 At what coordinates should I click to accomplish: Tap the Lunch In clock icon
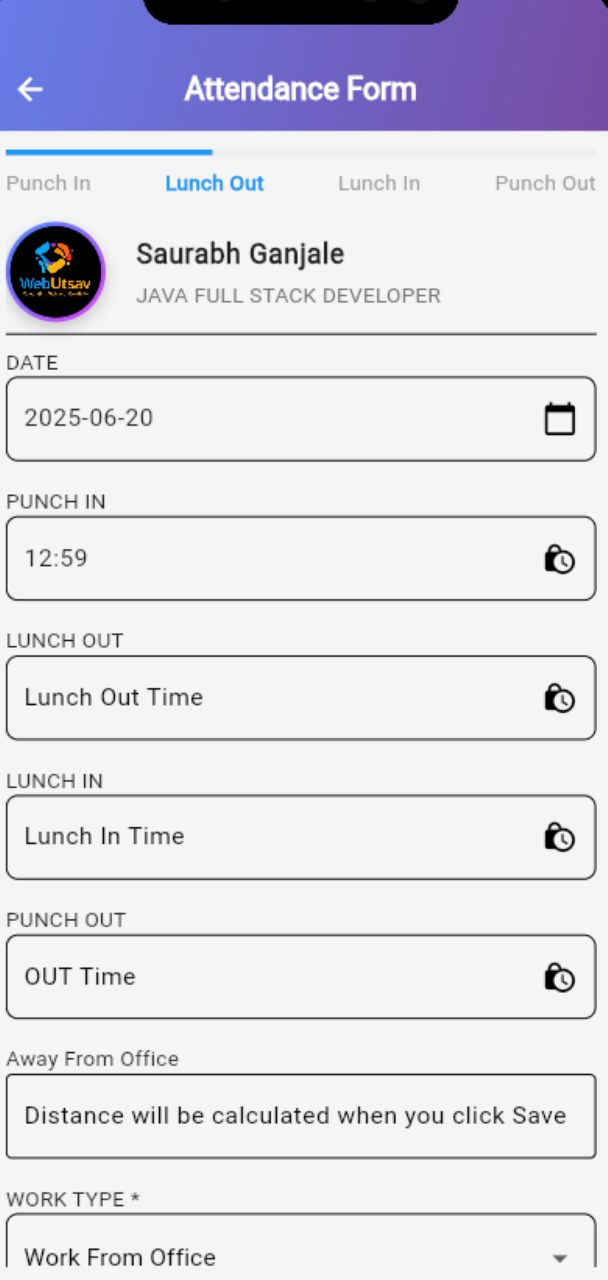point(559,837)
